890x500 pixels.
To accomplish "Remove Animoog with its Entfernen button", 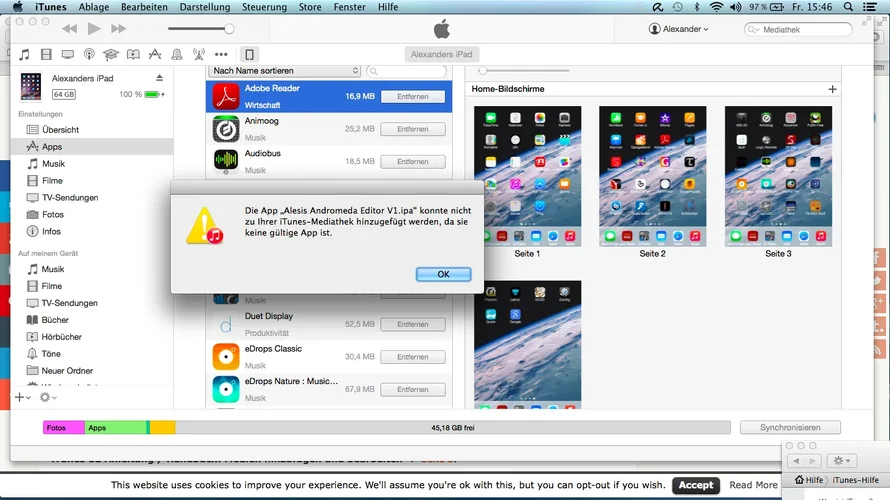I will (x=412, y=129).
